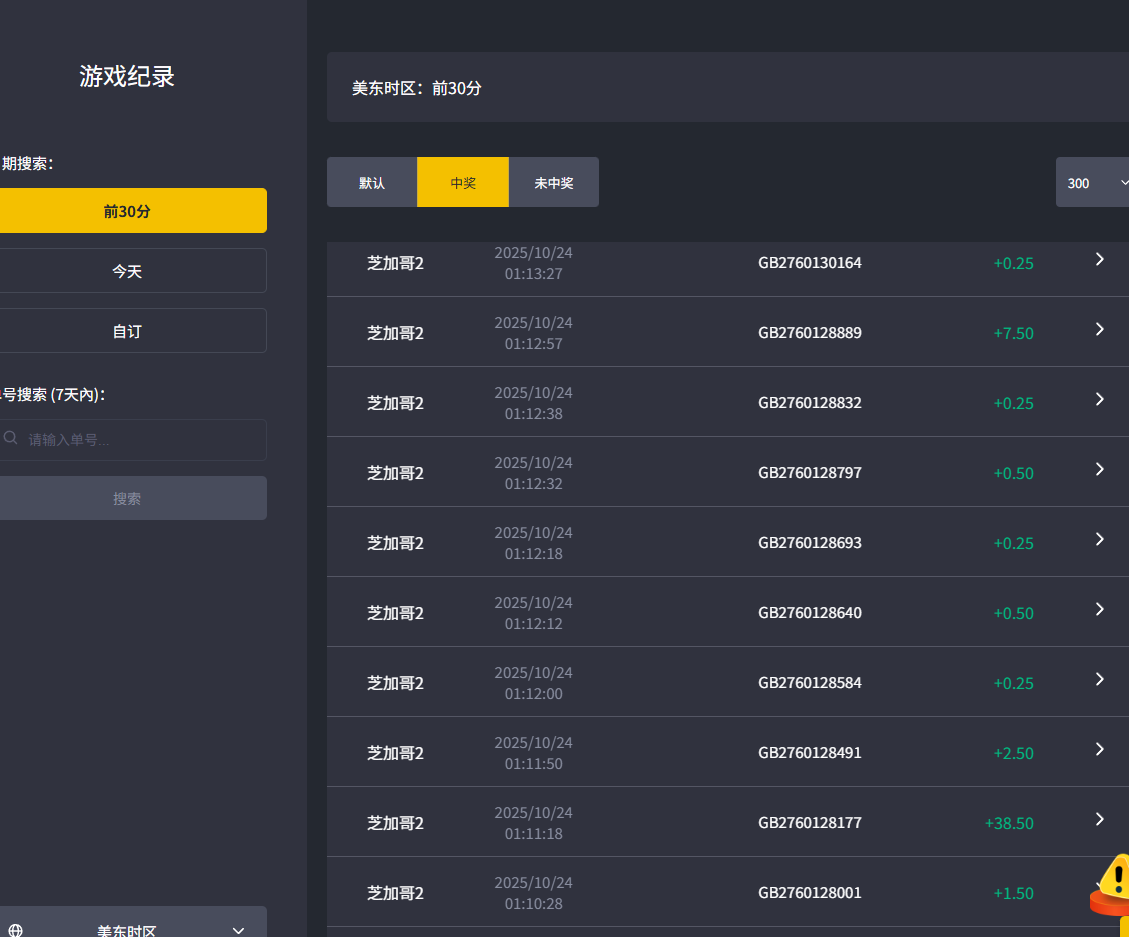Open details arrow for record GB2760128177
Image resolution: width=1129 pixels, height=937 pixels.
[1099, 819]
